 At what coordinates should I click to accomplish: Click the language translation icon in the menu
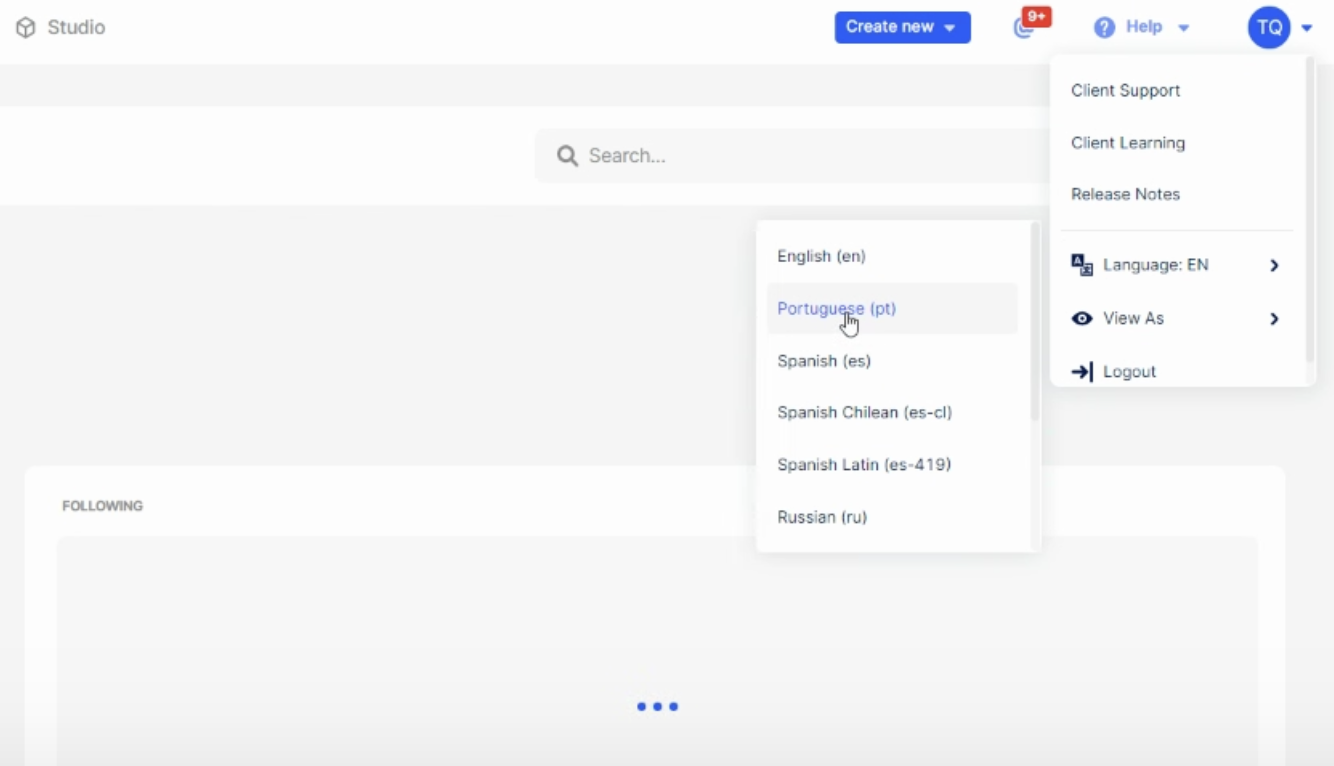[1080, 264]
